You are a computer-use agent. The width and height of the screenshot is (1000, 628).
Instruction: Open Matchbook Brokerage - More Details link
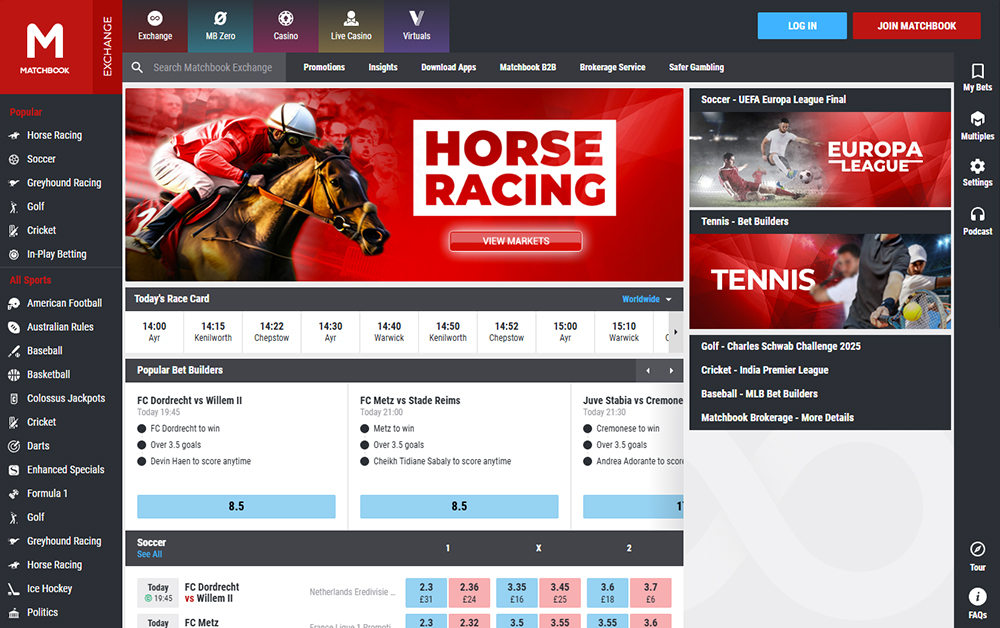tap(777, 418)
